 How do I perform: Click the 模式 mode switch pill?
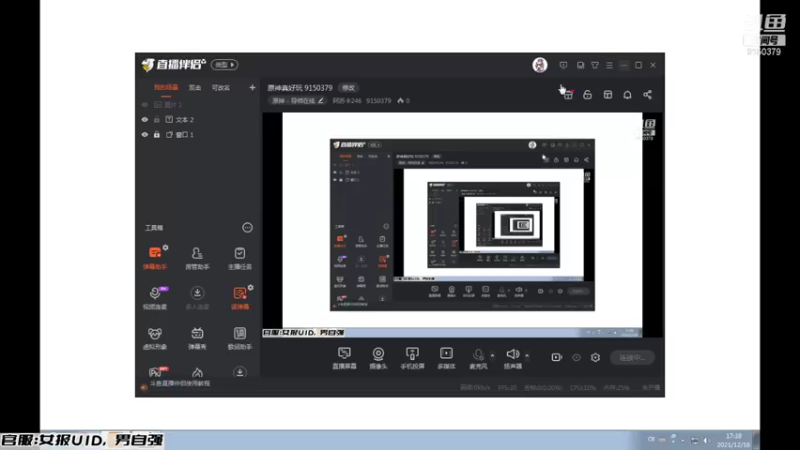pyautogui.click(x=224, y=65)
